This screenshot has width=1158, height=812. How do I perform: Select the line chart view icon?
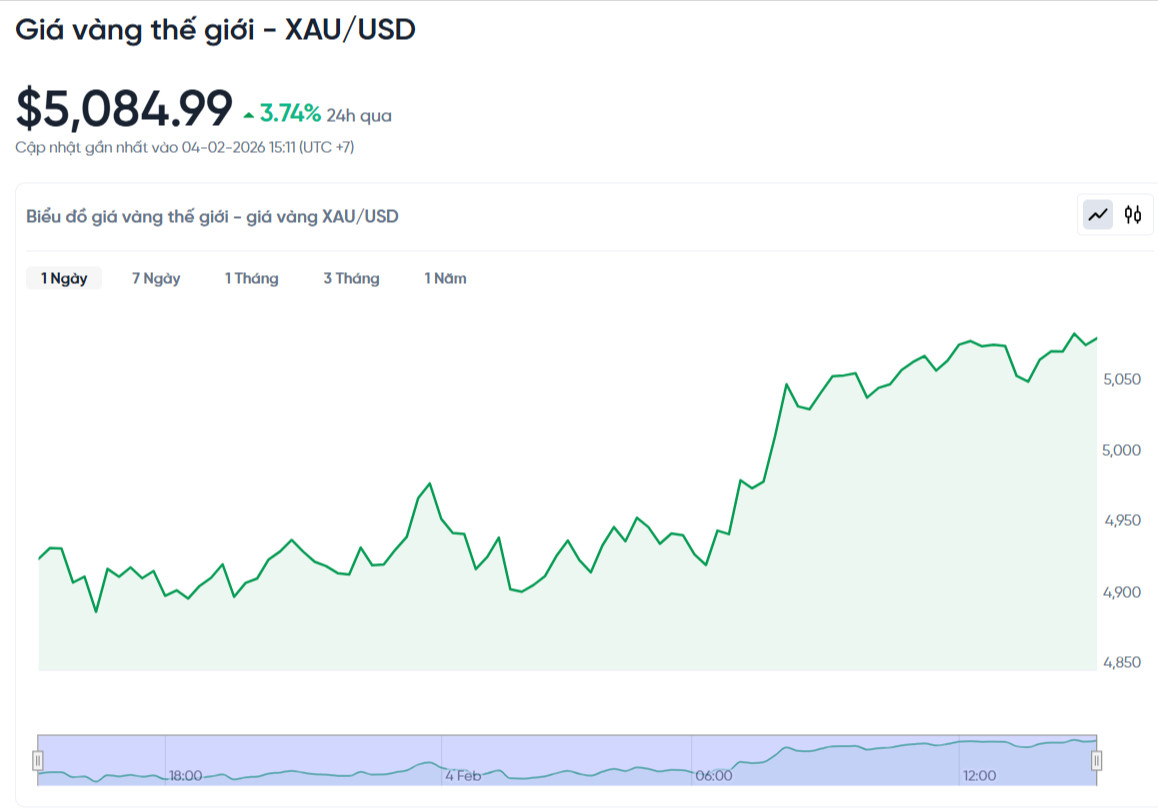1096,214
